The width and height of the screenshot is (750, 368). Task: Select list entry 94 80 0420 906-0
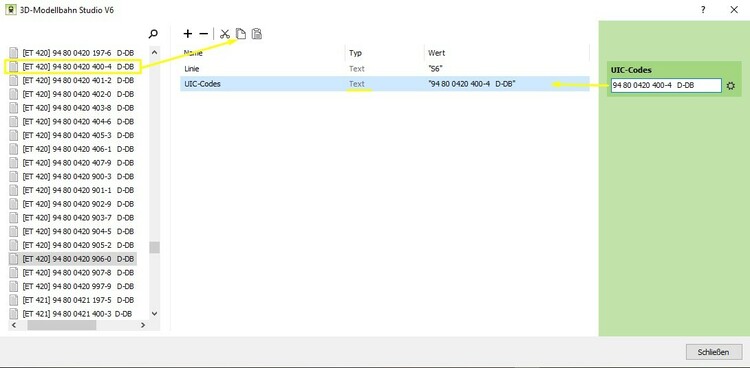coord(72,259)
